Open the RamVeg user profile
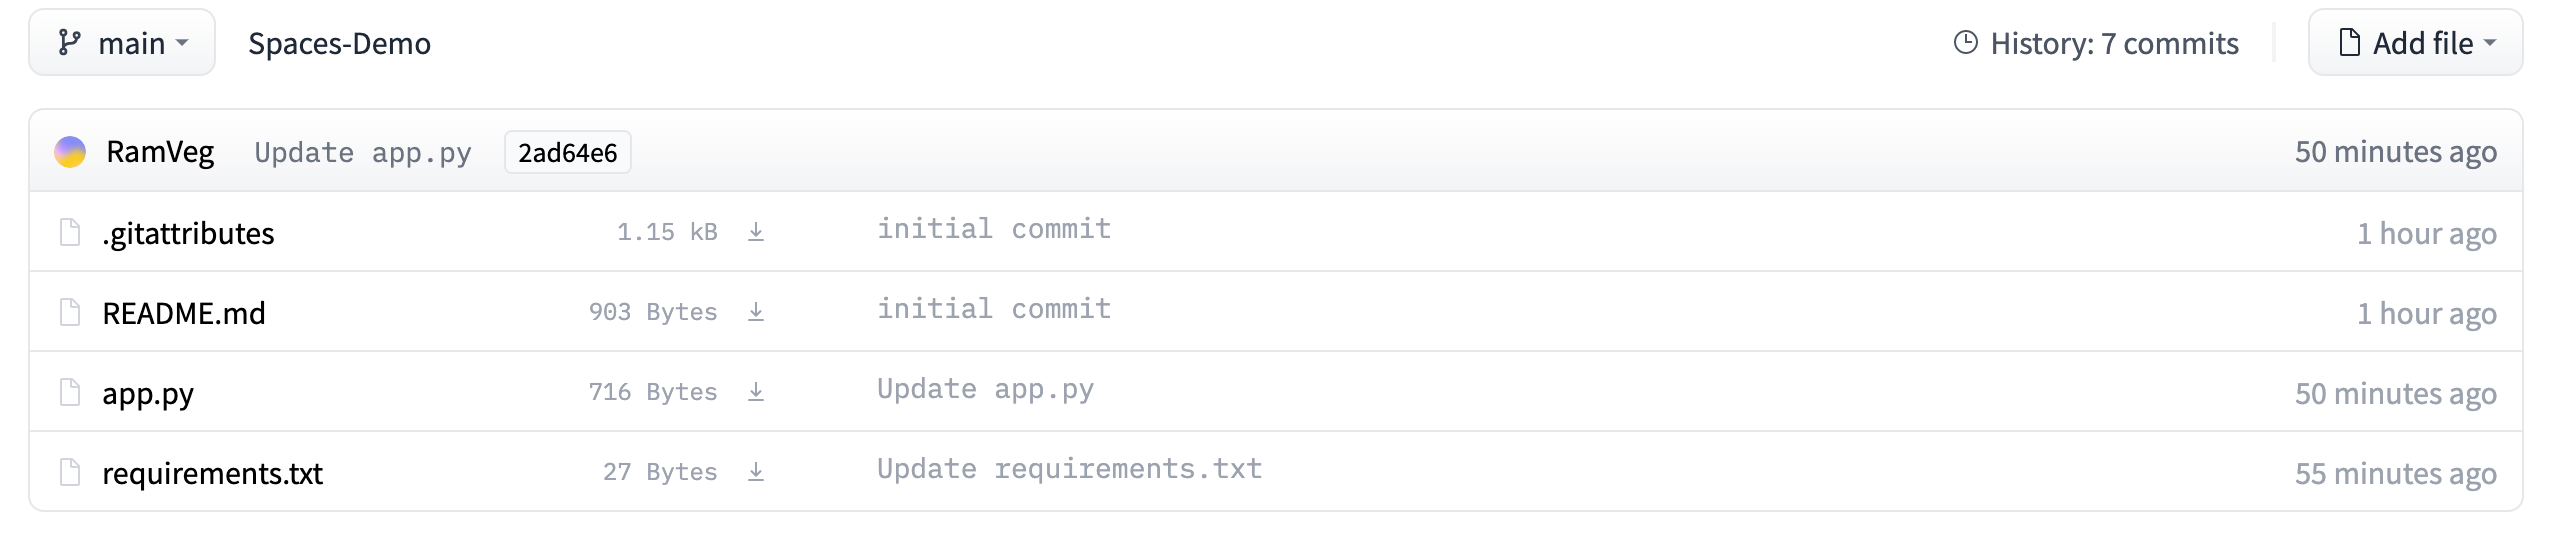 pyautogui.click(x=160, y=152)
